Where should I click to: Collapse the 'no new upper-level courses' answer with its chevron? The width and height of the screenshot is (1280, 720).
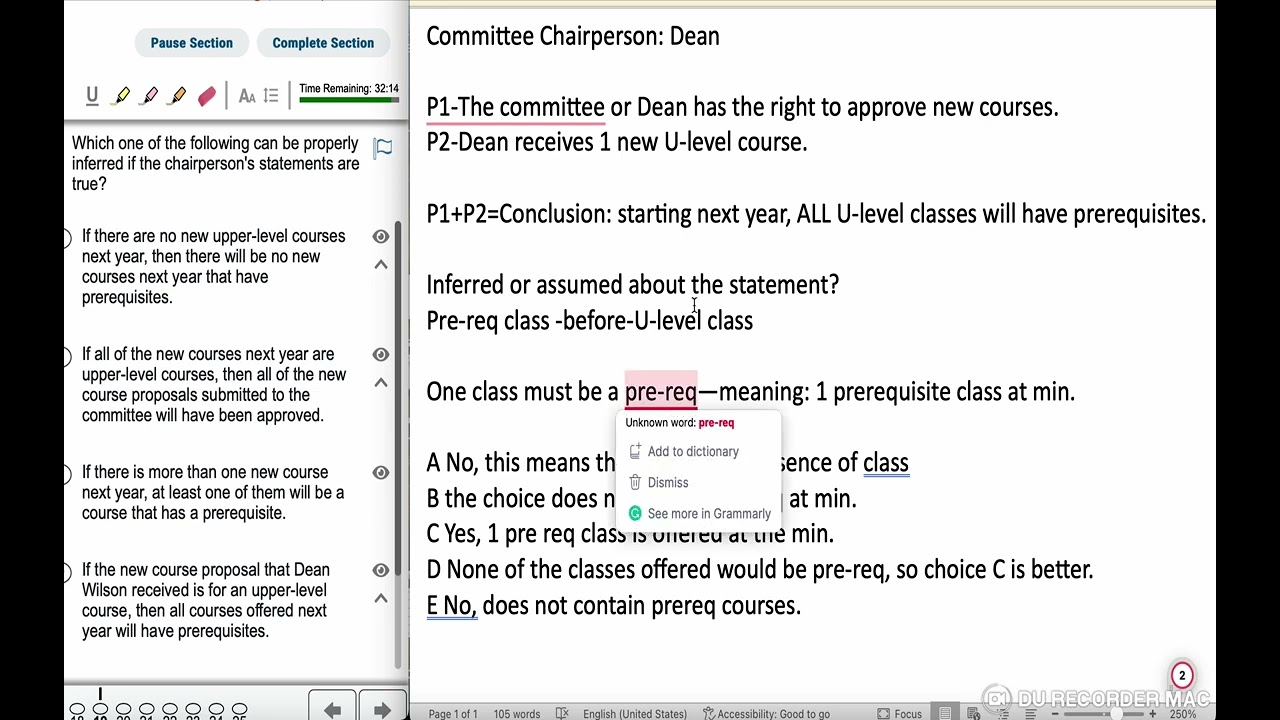click(381, 264)
